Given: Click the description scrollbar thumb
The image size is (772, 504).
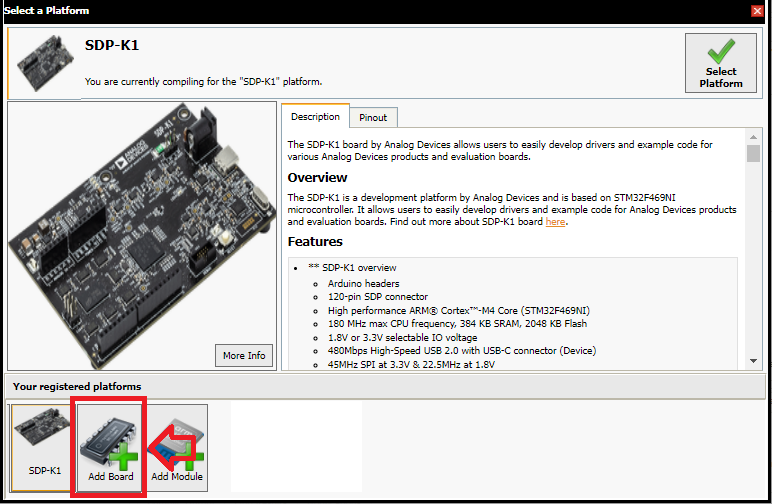Looking at the screenshot, I should [753, 154].
